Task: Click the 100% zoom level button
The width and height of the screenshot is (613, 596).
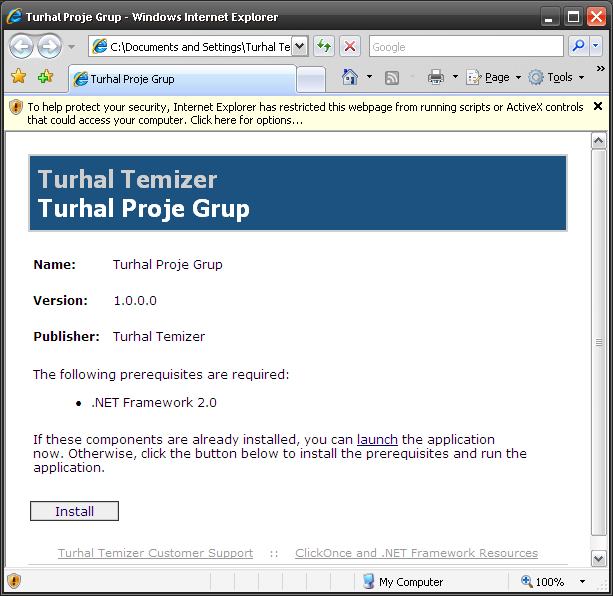Action: click(543, 582)
